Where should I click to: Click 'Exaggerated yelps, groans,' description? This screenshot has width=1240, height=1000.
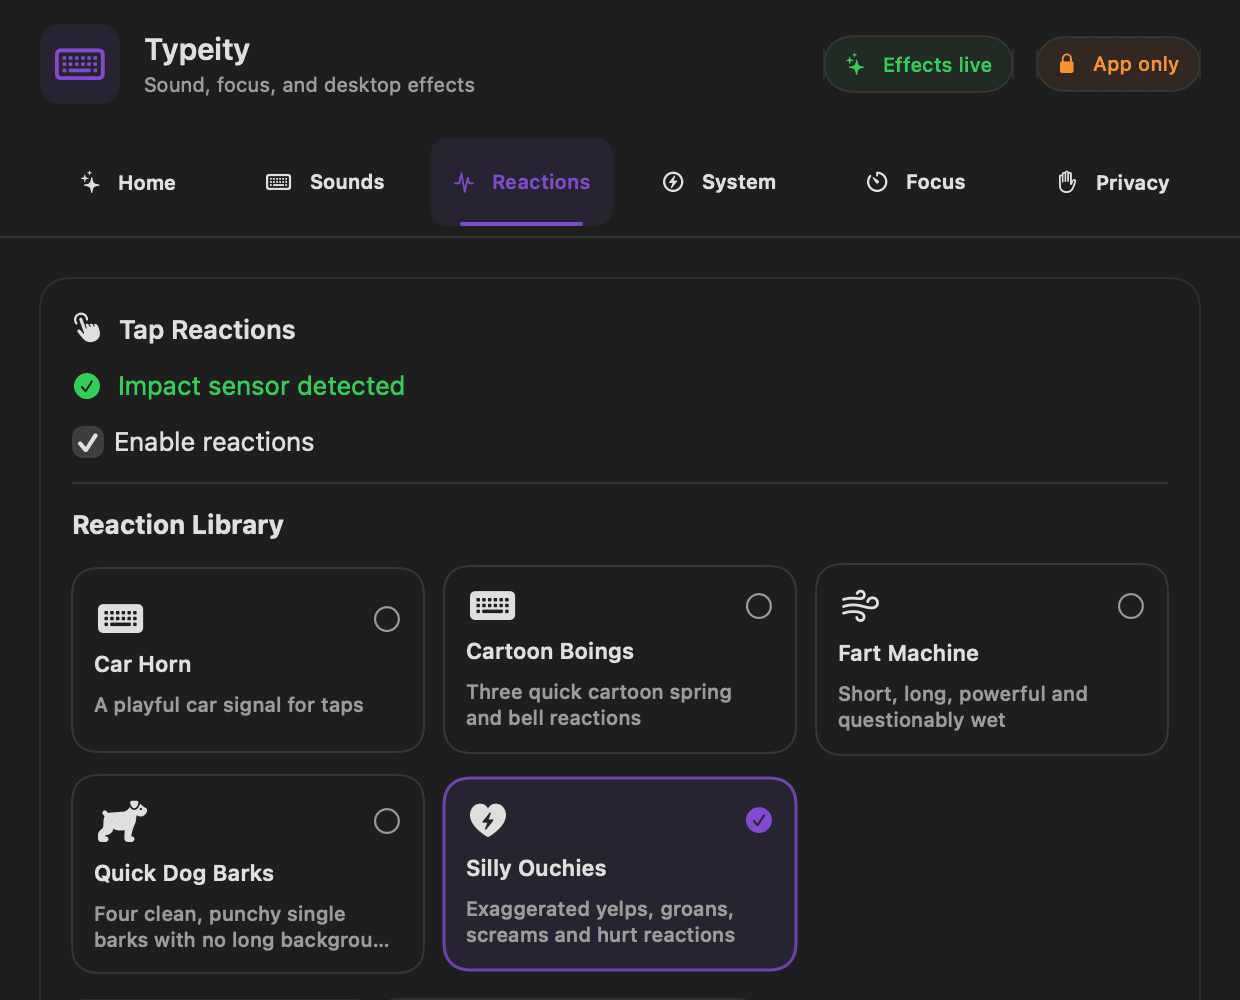[600, 909]
